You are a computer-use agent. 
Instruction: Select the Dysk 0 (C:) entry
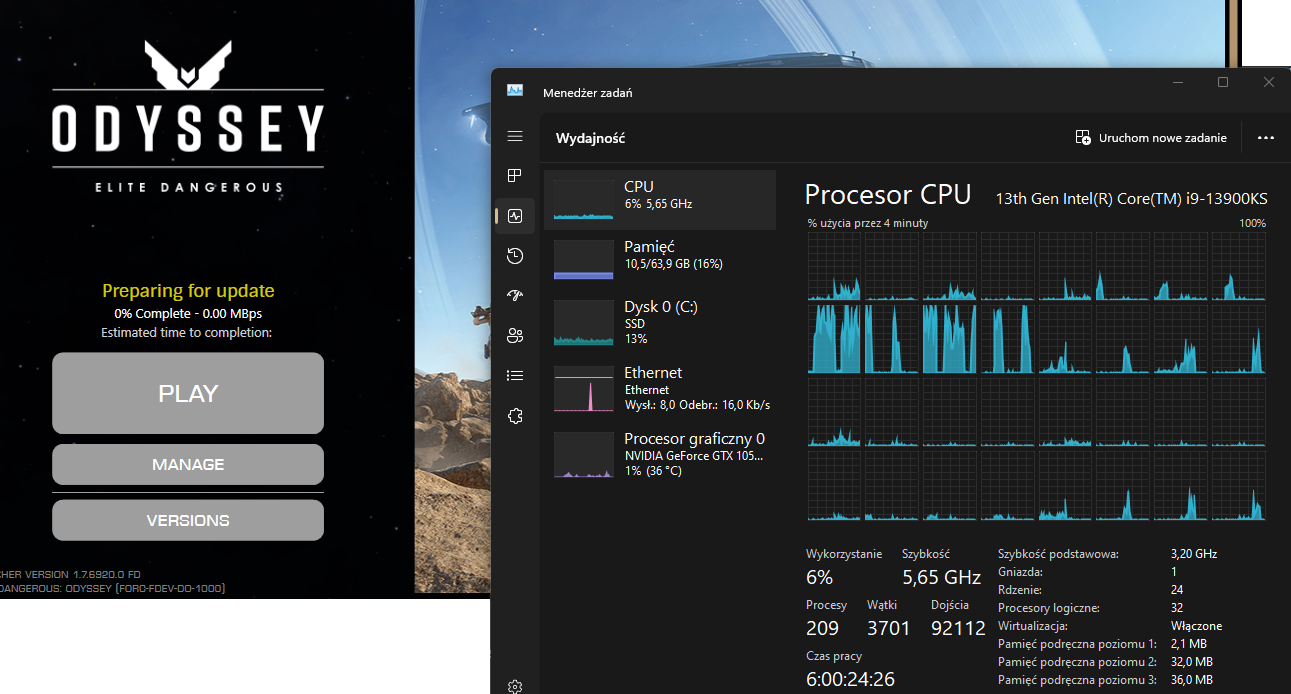660,323
